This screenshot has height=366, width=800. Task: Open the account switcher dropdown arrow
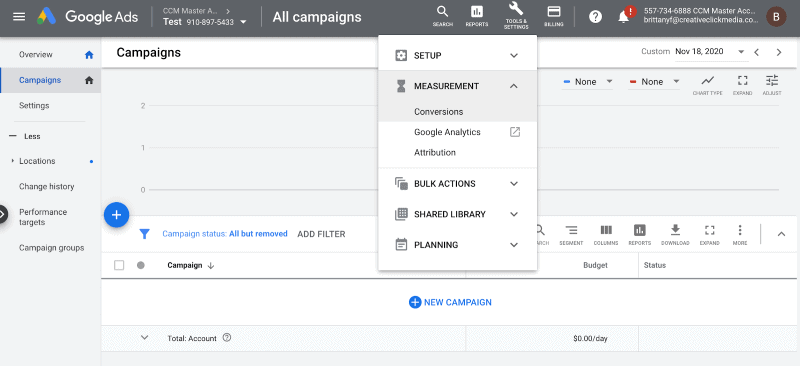[243, 22]
